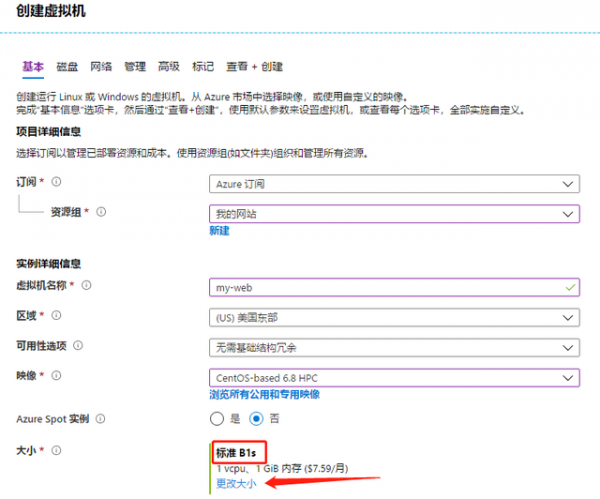The height and width of the screenshot is (499, 600).
Task: Switch to the 磁盘 tab
Action: click(67, 67)
